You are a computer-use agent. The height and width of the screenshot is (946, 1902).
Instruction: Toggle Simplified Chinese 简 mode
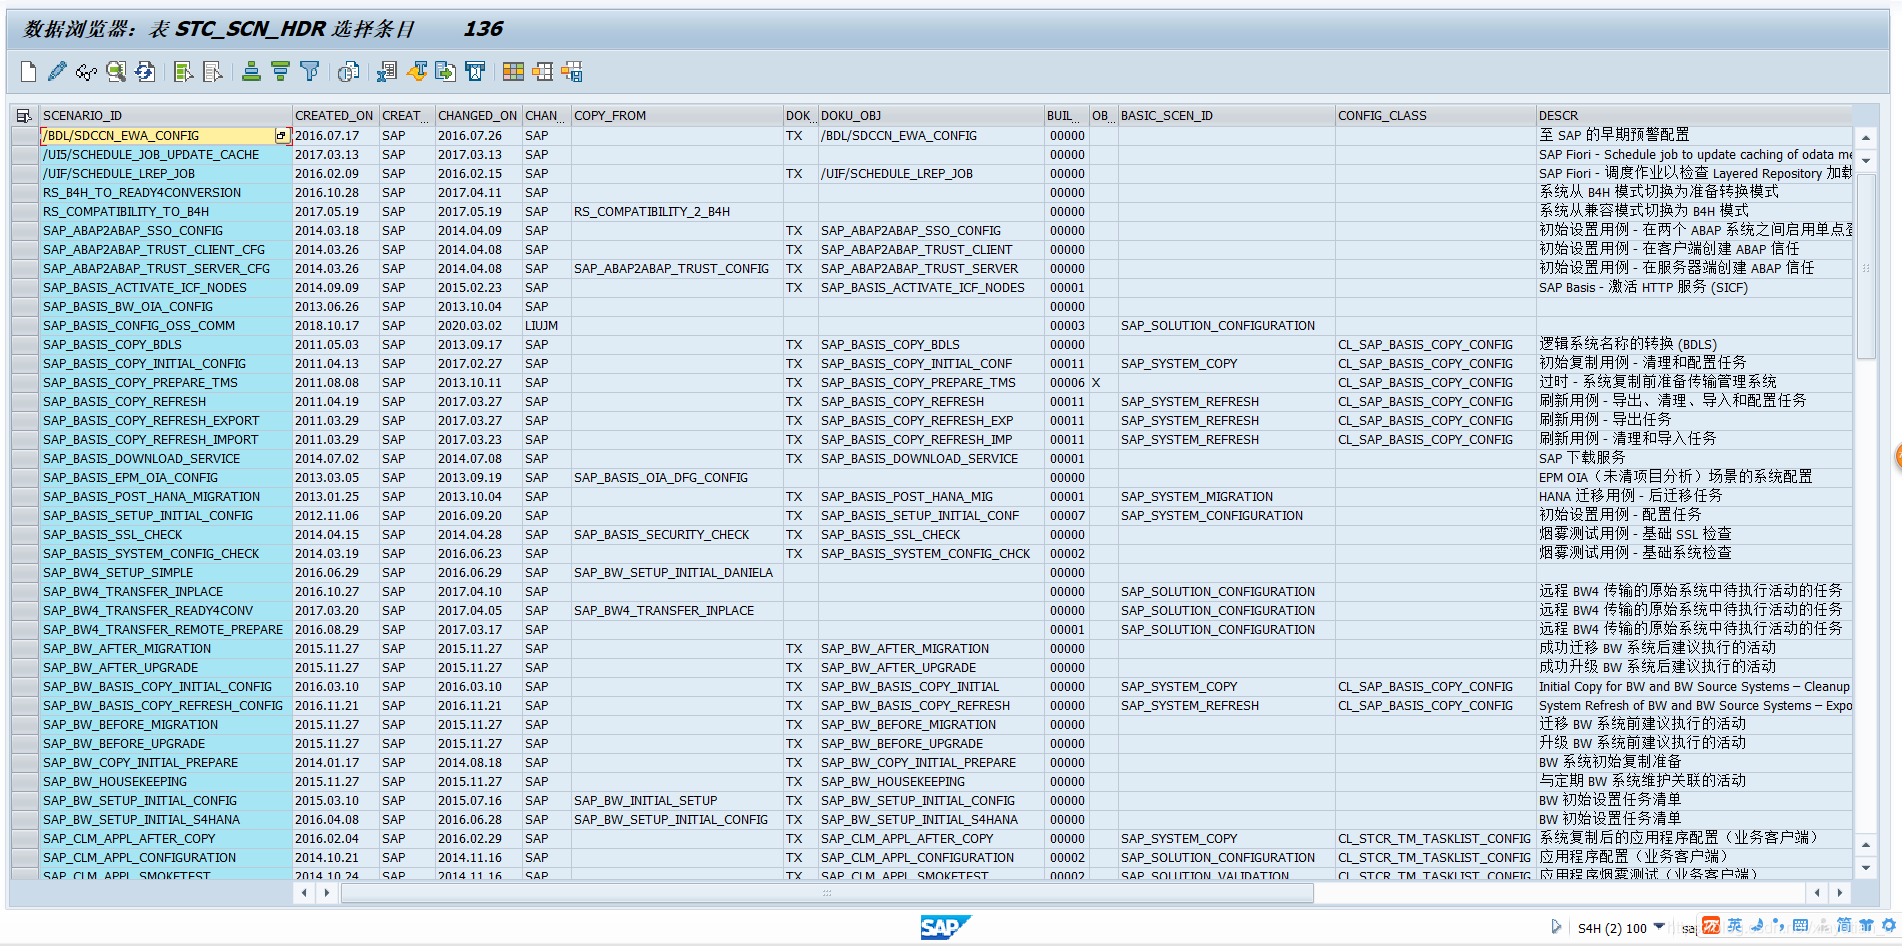(1844, 926)
